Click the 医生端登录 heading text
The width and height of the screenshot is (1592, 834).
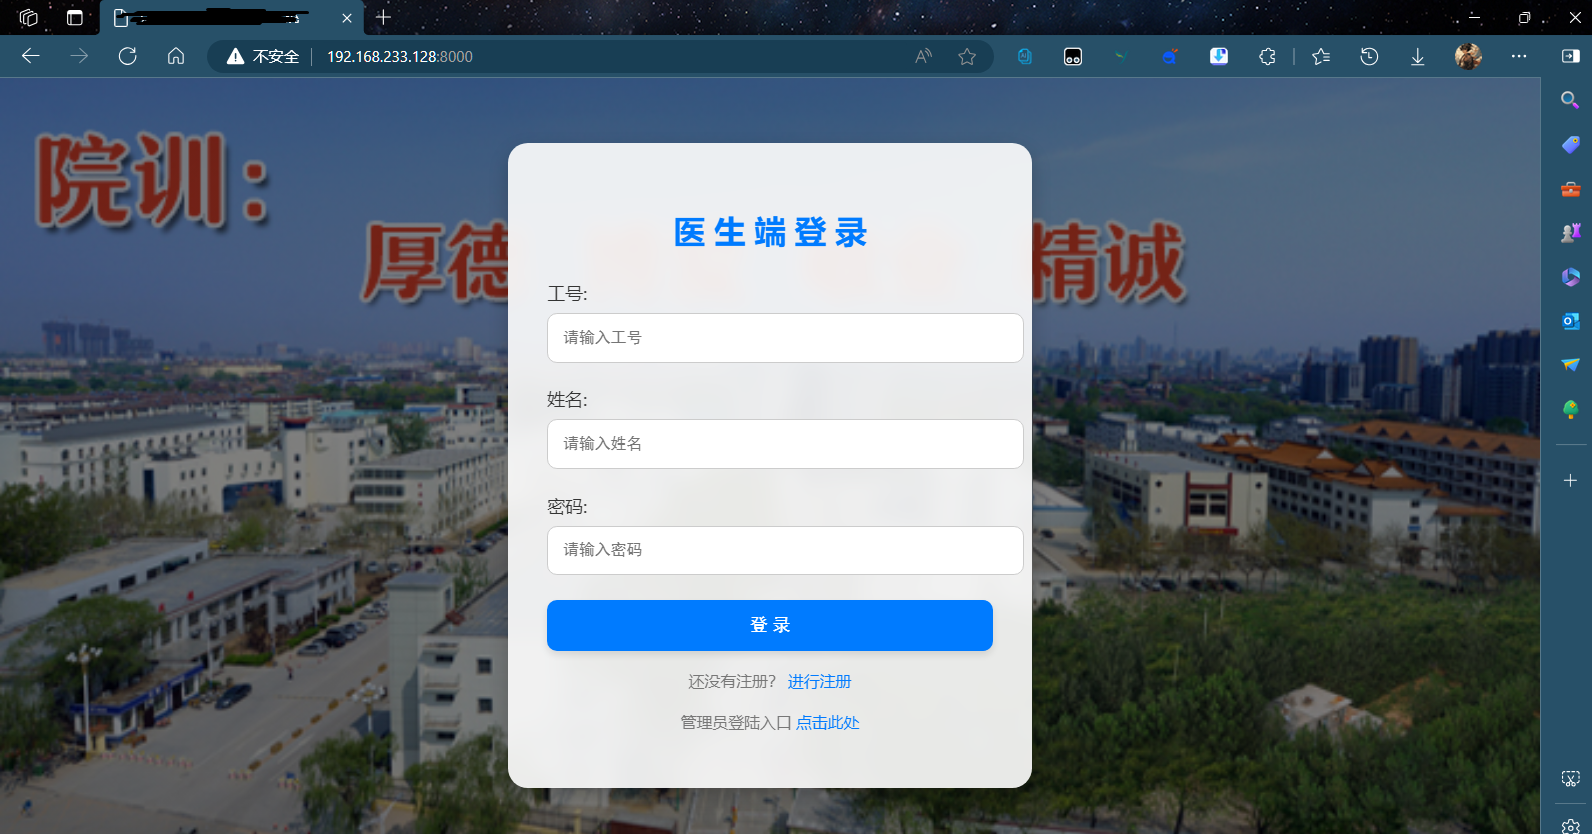tap(770, 232)
